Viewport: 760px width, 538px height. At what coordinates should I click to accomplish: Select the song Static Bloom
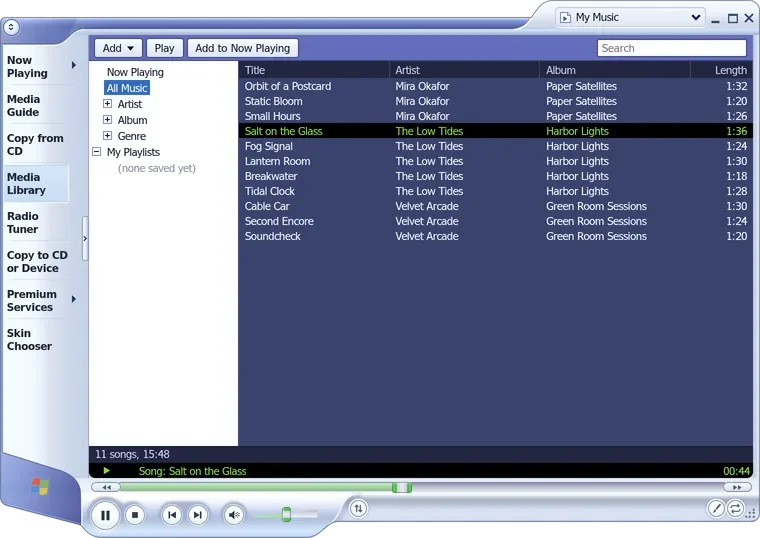[x=495, y=101]
